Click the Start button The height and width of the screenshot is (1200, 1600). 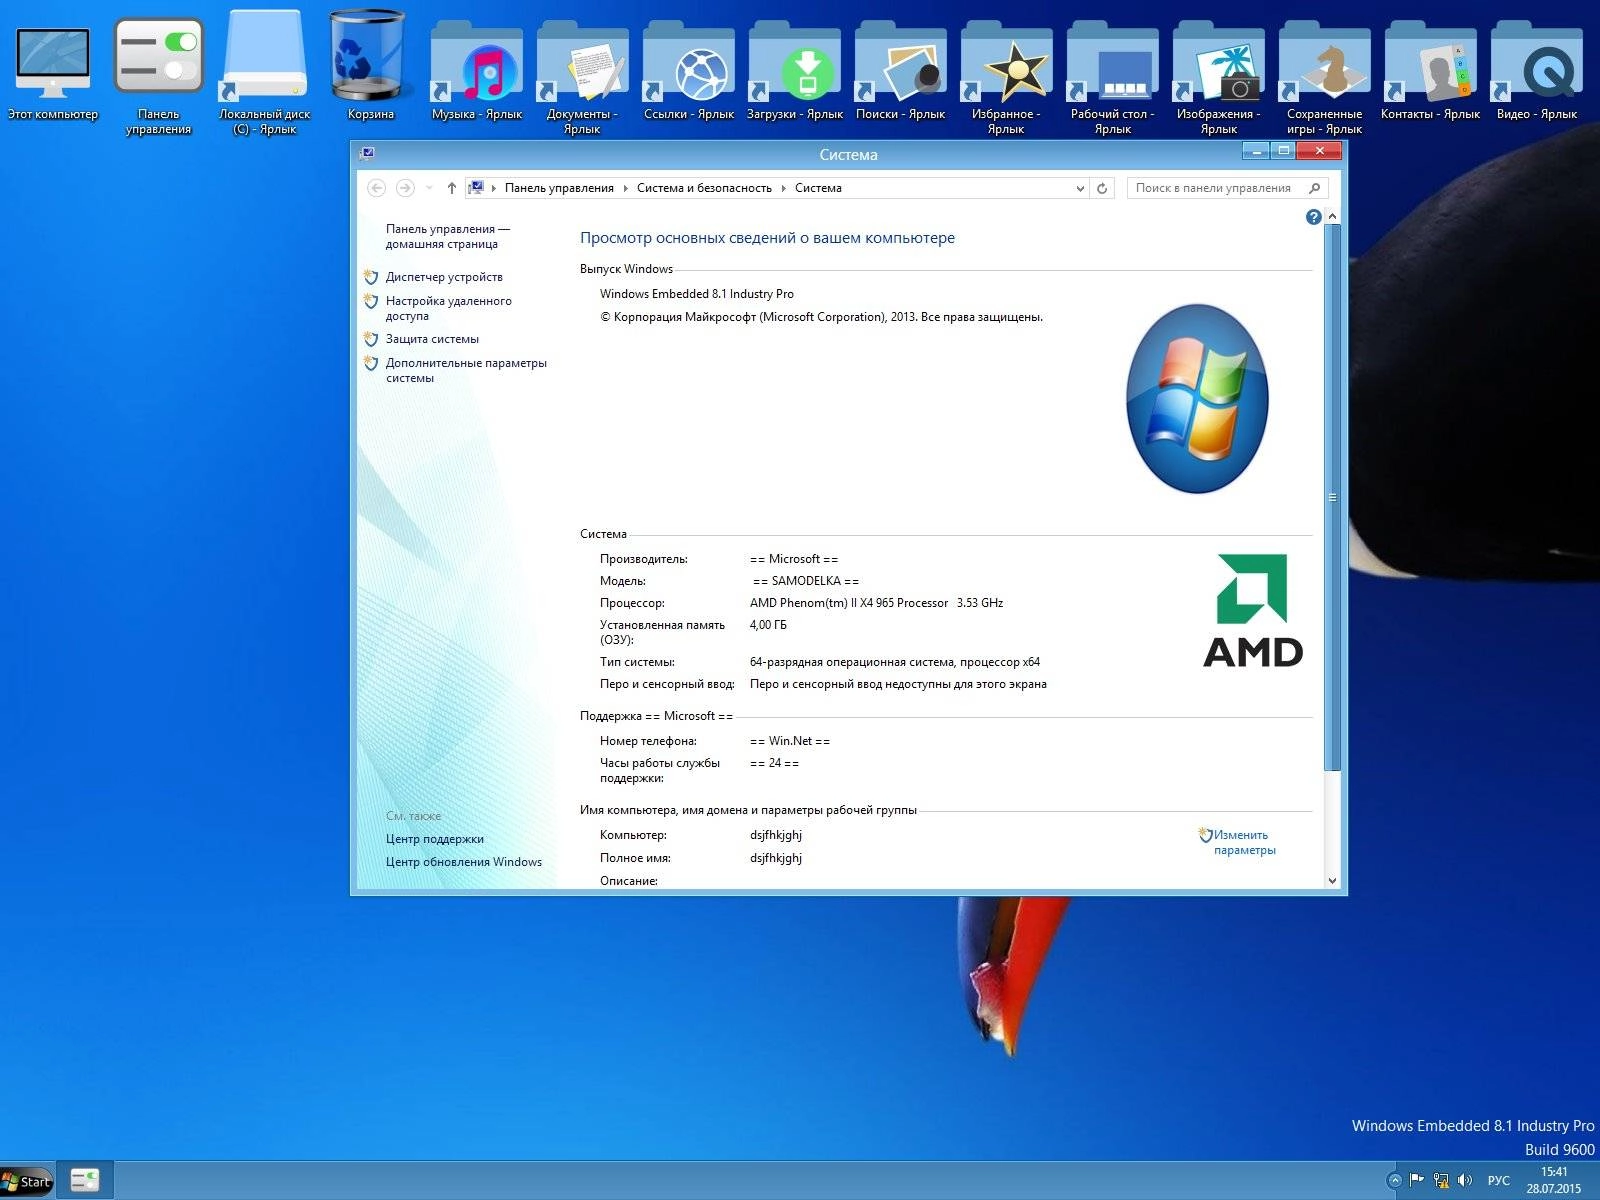click(x=26, y=1181)
